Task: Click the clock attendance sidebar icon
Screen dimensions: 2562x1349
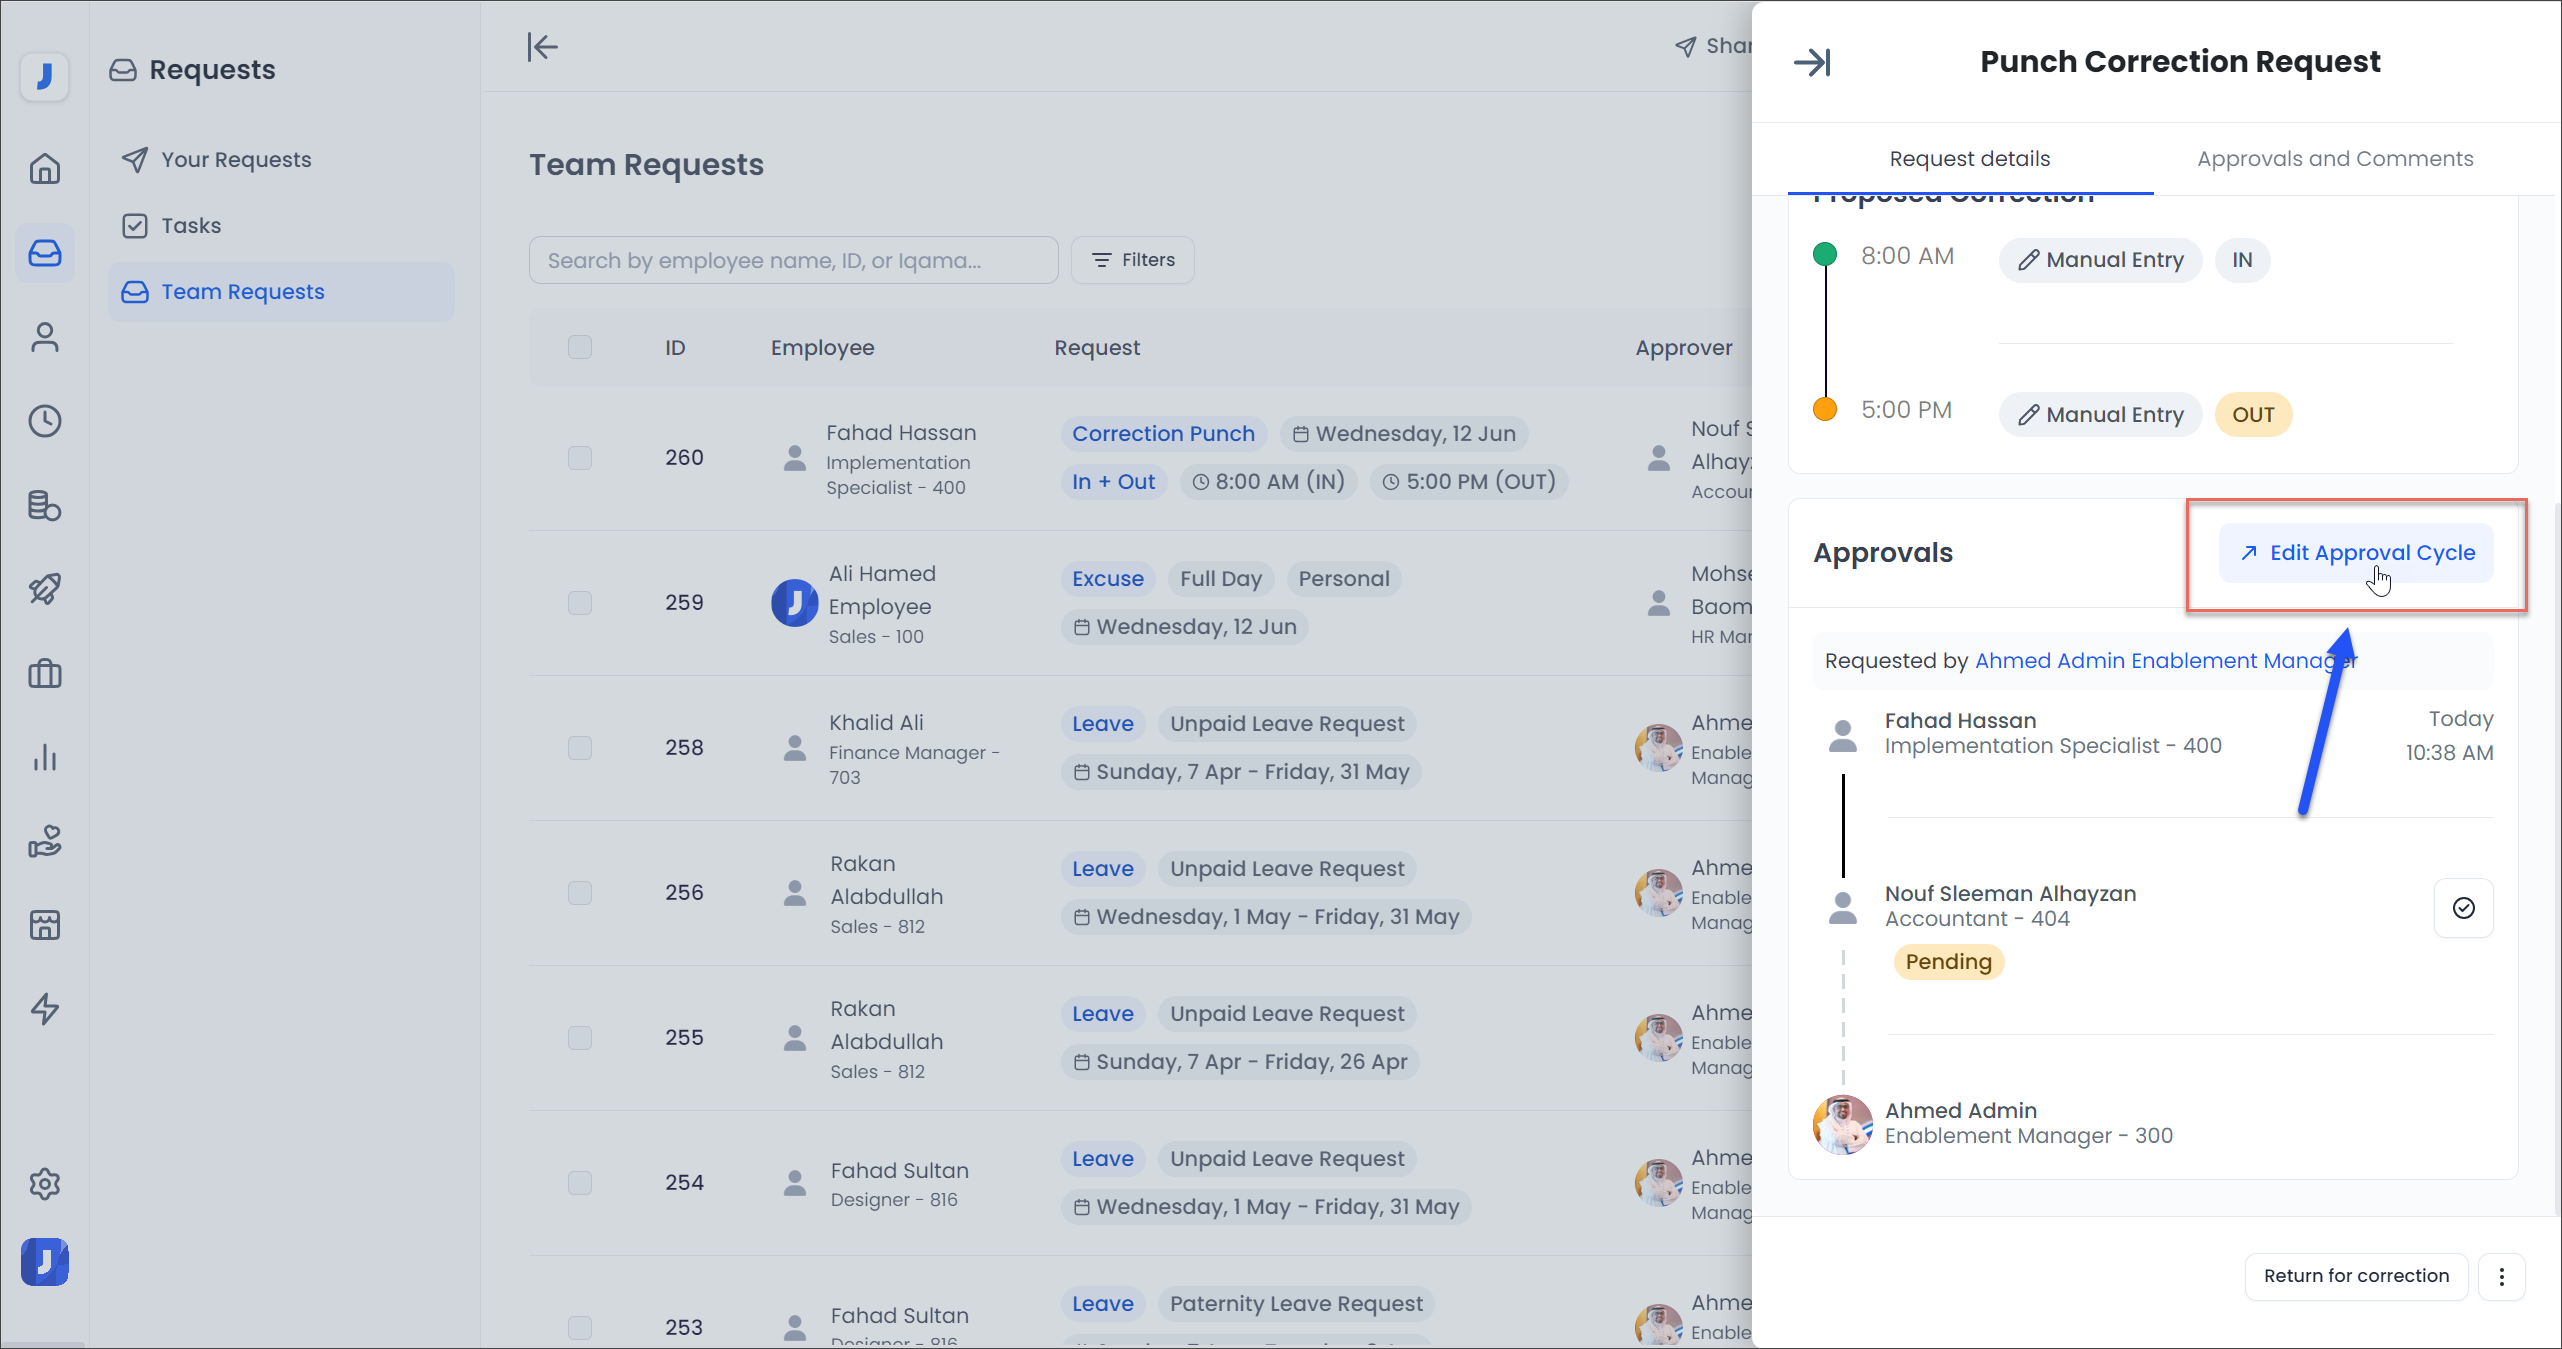Action: (44, 421)
